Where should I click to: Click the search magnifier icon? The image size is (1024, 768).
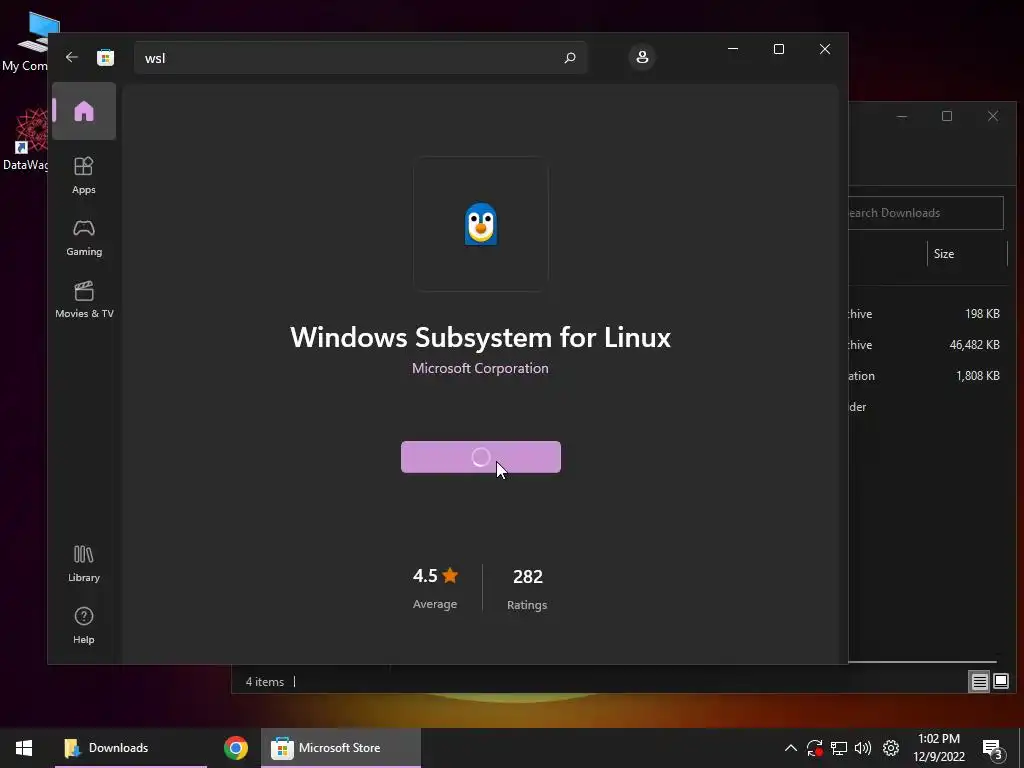(x=569, y=57)
